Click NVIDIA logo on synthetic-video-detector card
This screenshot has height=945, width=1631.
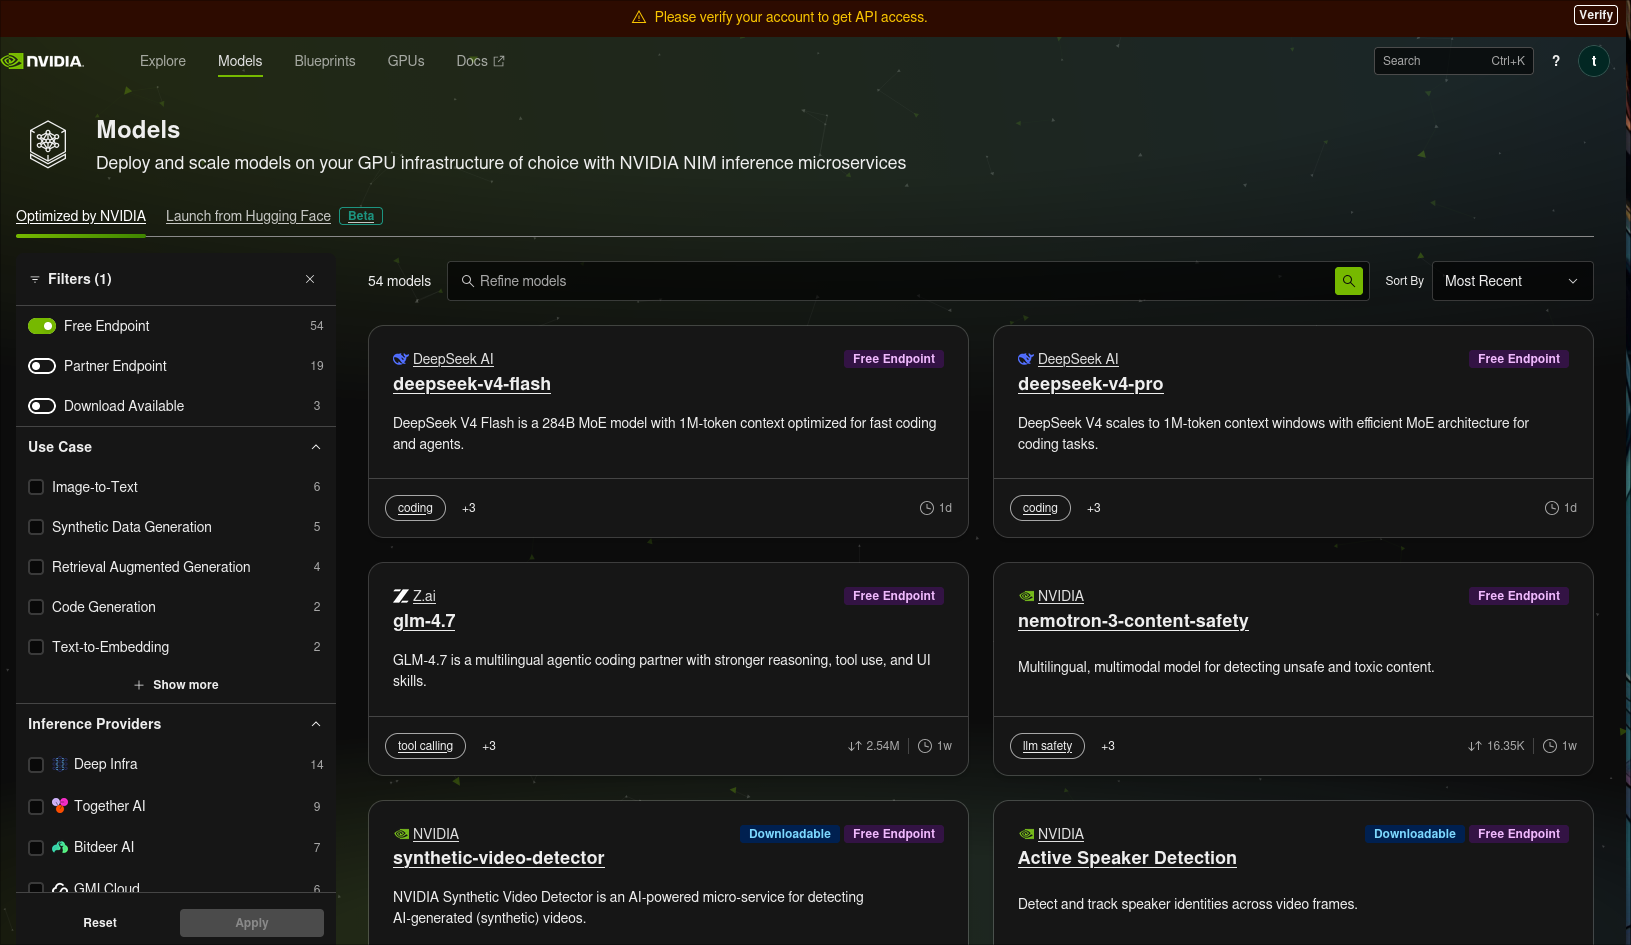click(x=401, y=834)
